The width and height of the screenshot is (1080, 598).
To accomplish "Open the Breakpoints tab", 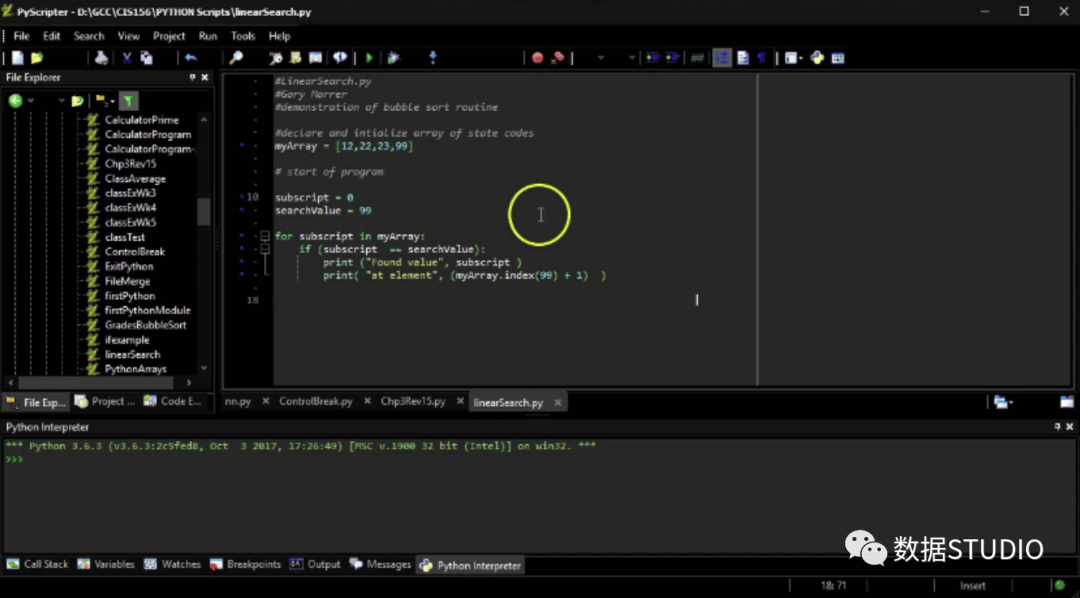I will click(x=246, y=564).
